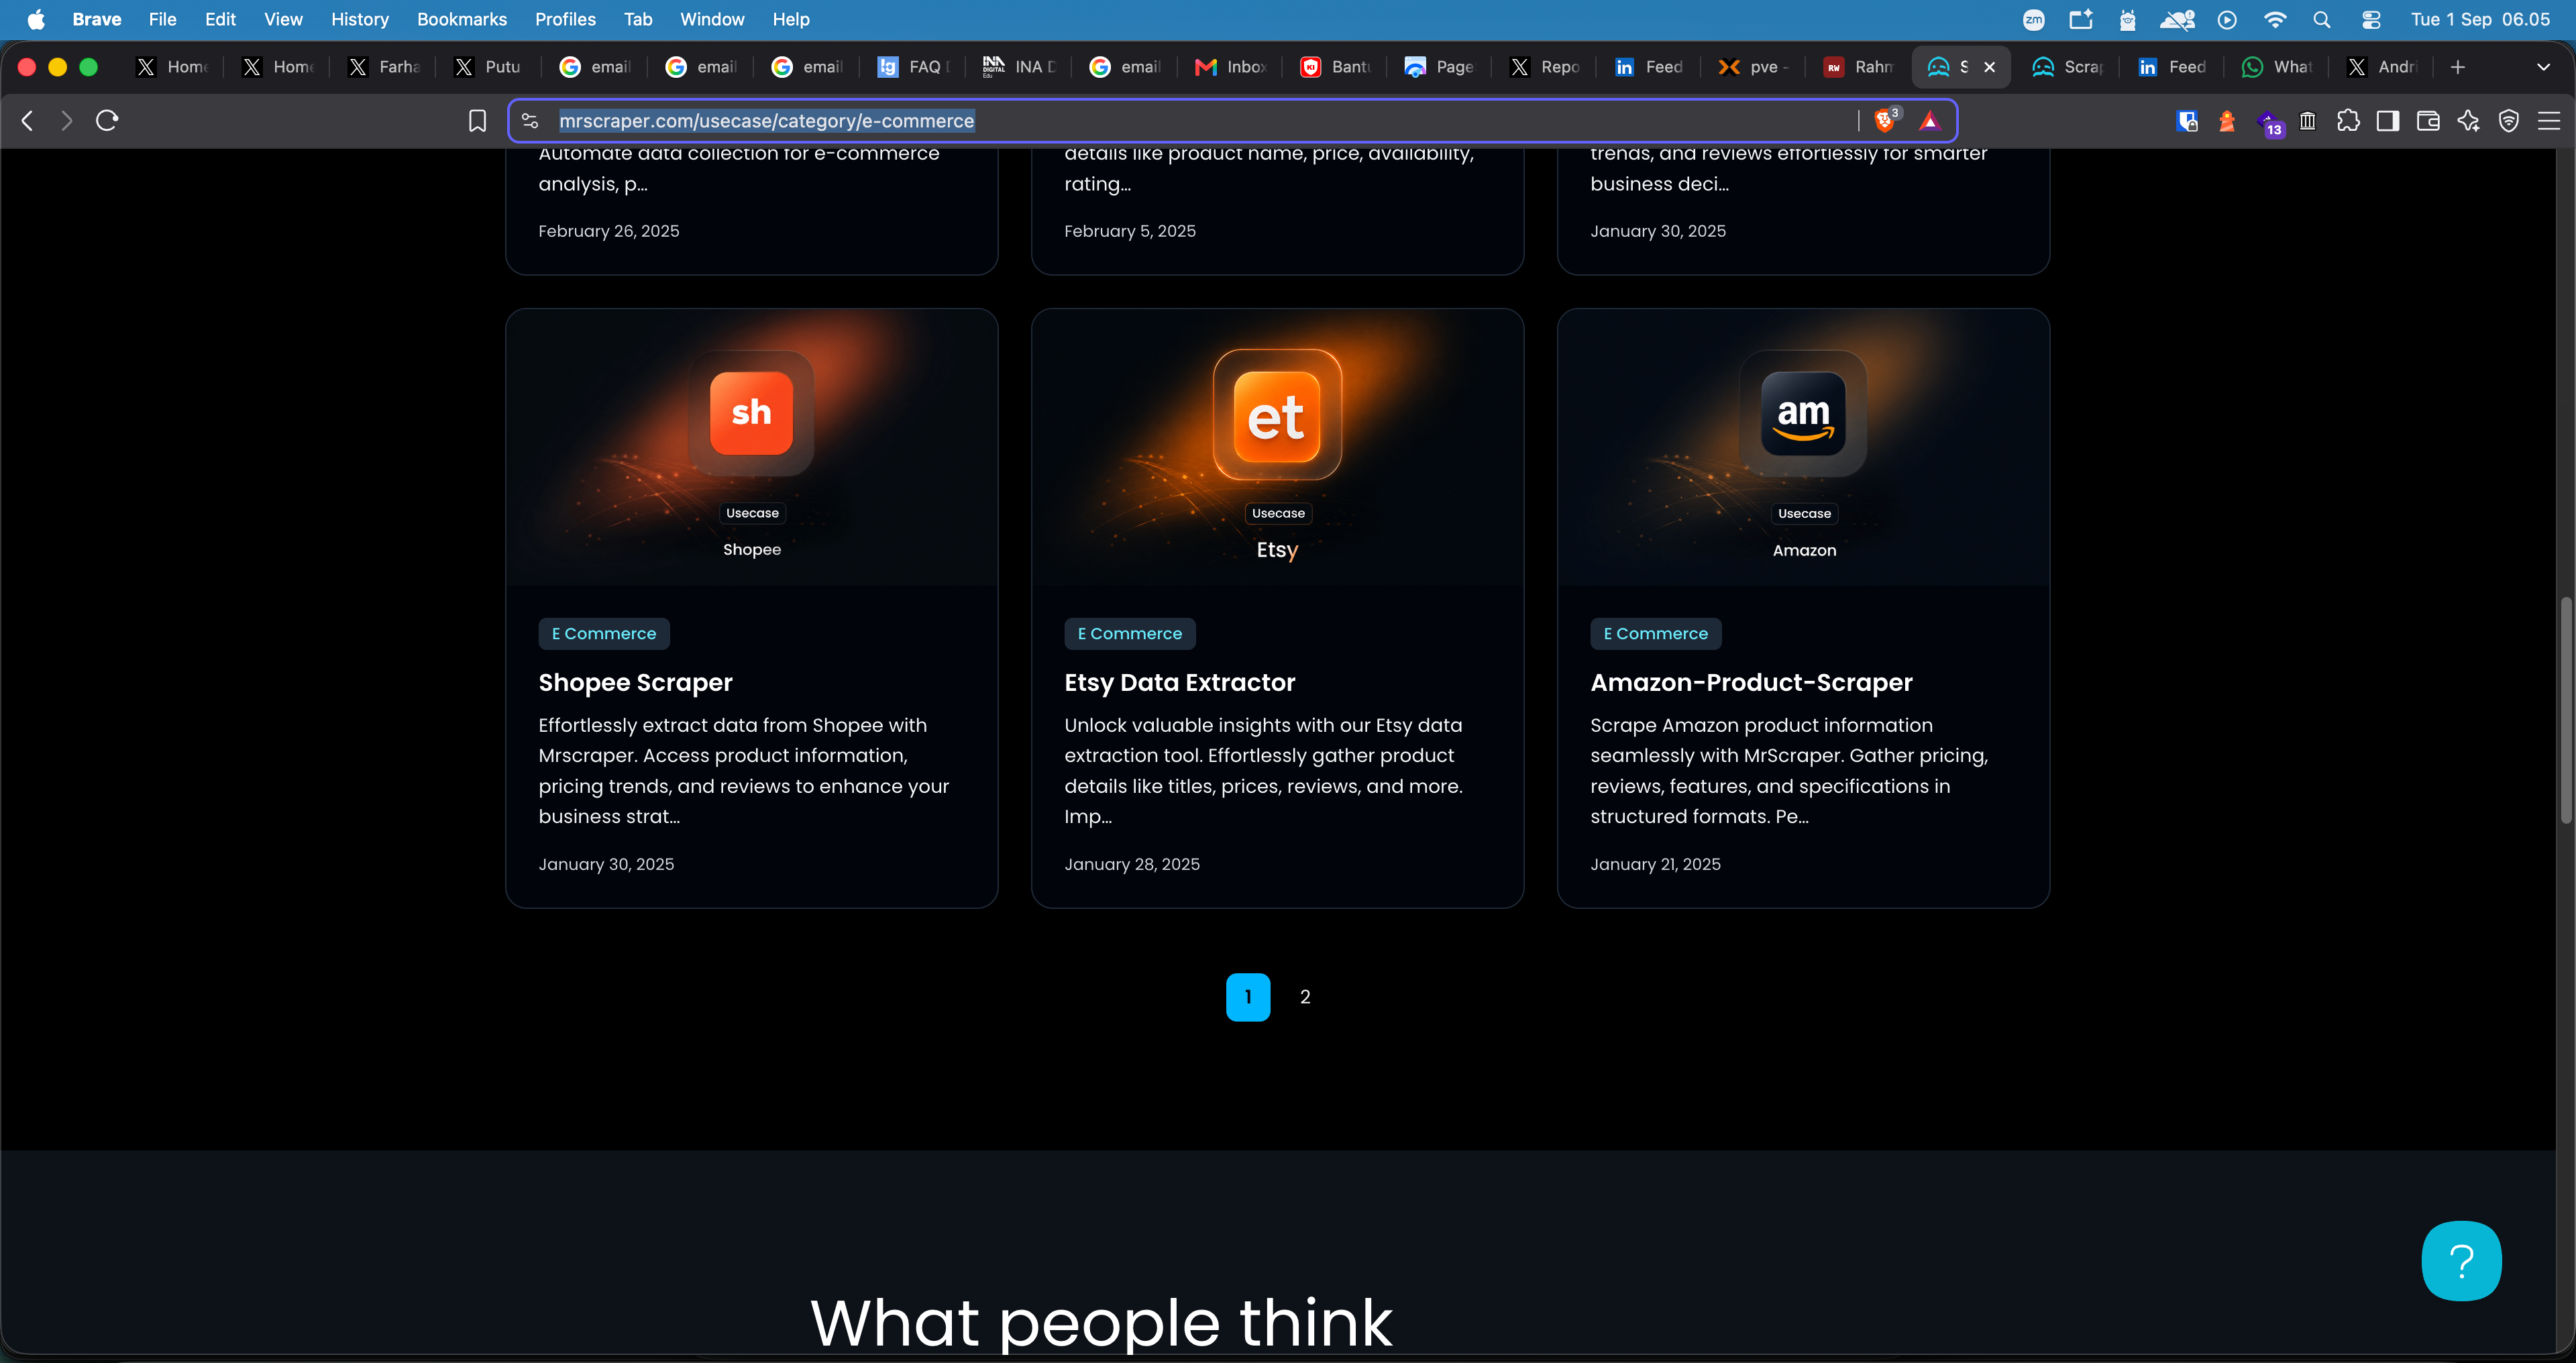Toggle the browser sidebar panel
Screen dimensions: 2576x1363
2388,121
